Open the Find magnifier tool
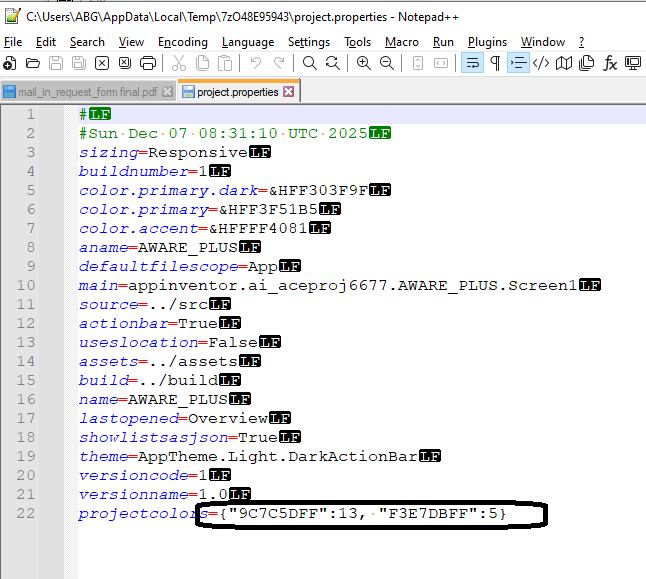 (x=310, y=63)
